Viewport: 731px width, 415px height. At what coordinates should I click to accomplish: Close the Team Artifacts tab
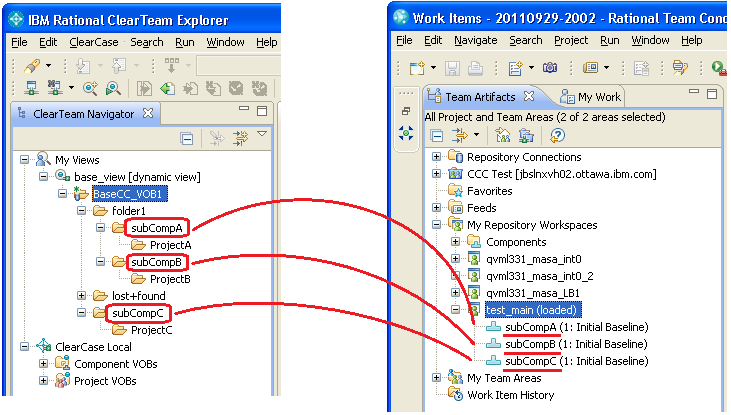529,96
